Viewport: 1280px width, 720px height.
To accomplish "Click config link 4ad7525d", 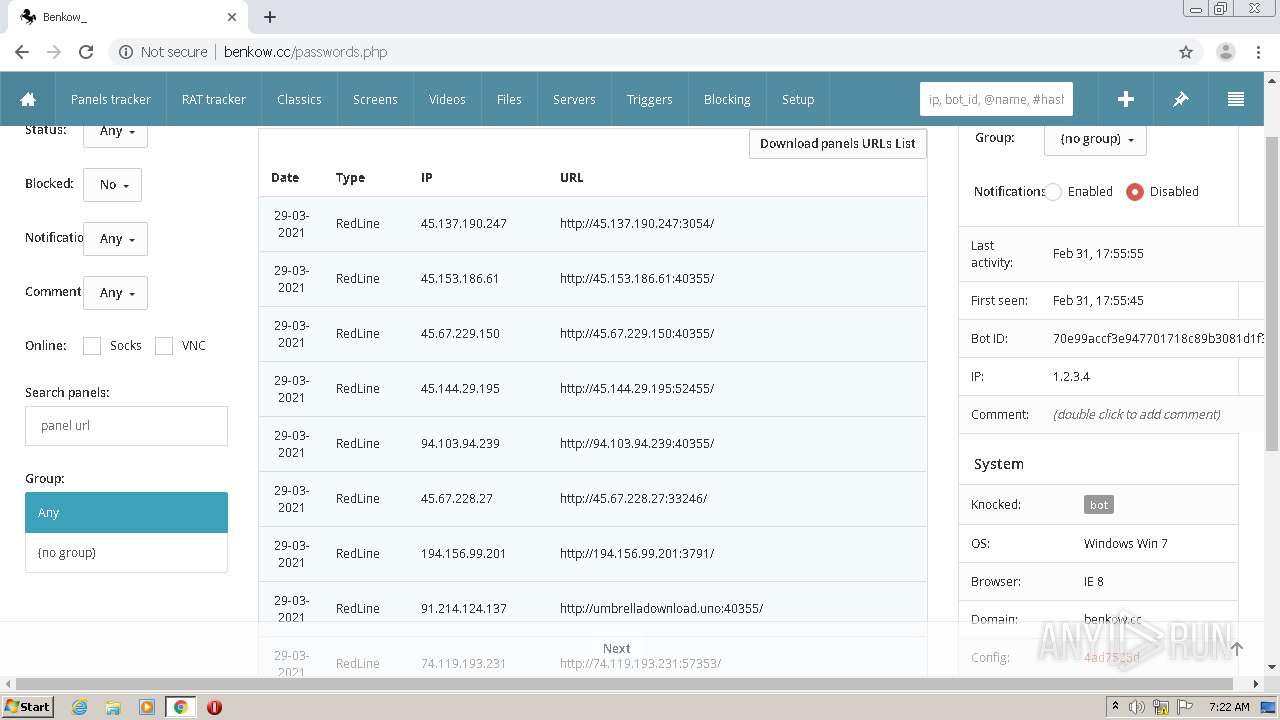I will tap(1112, 658).
